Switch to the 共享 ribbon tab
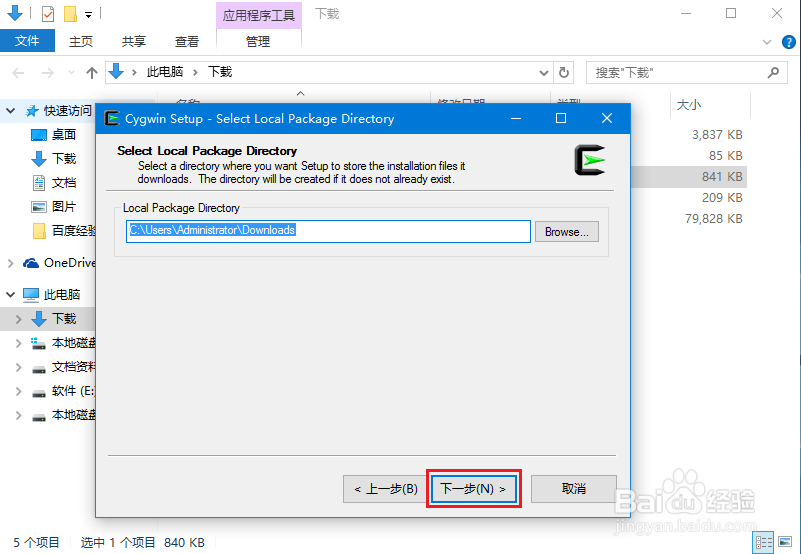 (134, 41)
